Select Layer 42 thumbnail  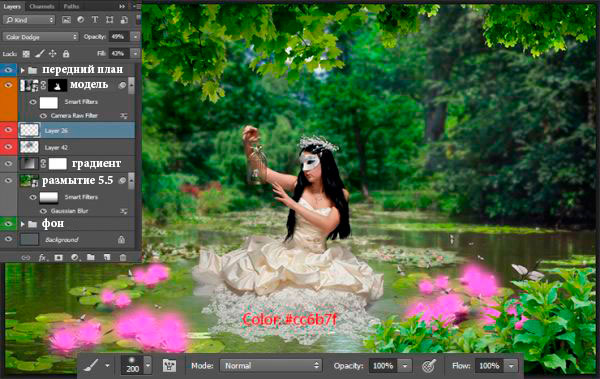(29, 147)
